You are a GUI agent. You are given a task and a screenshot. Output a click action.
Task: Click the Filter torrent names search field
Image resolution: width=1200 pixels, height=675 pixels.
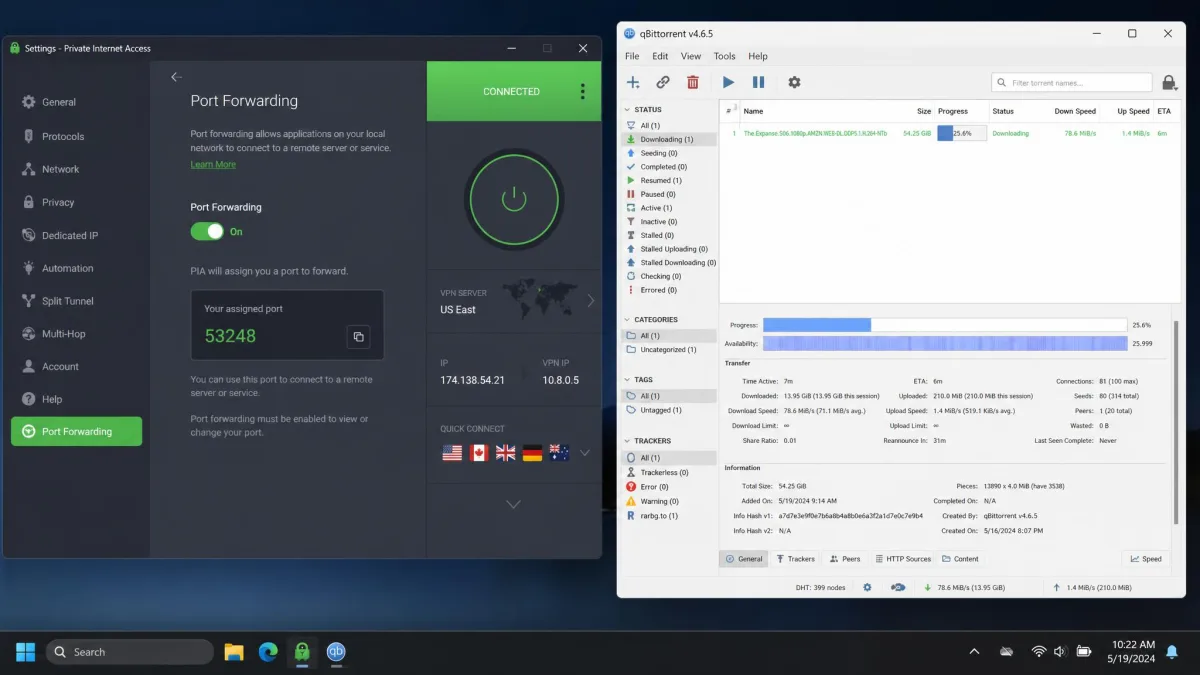coord(1072,83)
